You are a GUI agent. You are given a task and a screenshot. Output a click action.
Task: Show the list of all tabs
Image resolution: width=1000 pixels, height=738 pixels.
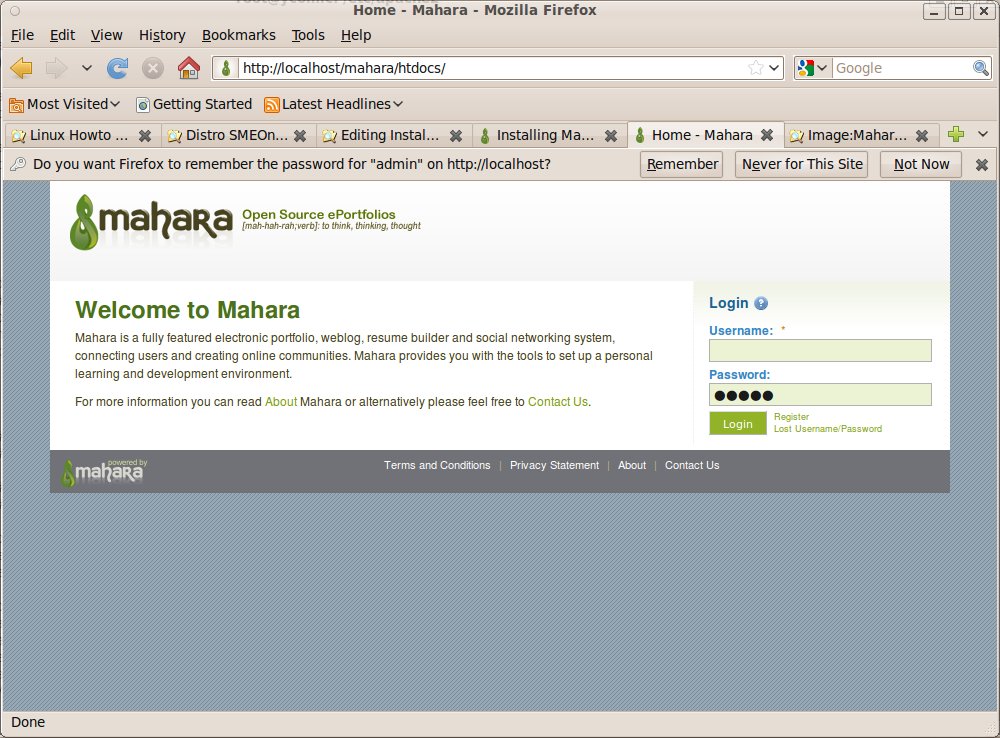[983, 135]
